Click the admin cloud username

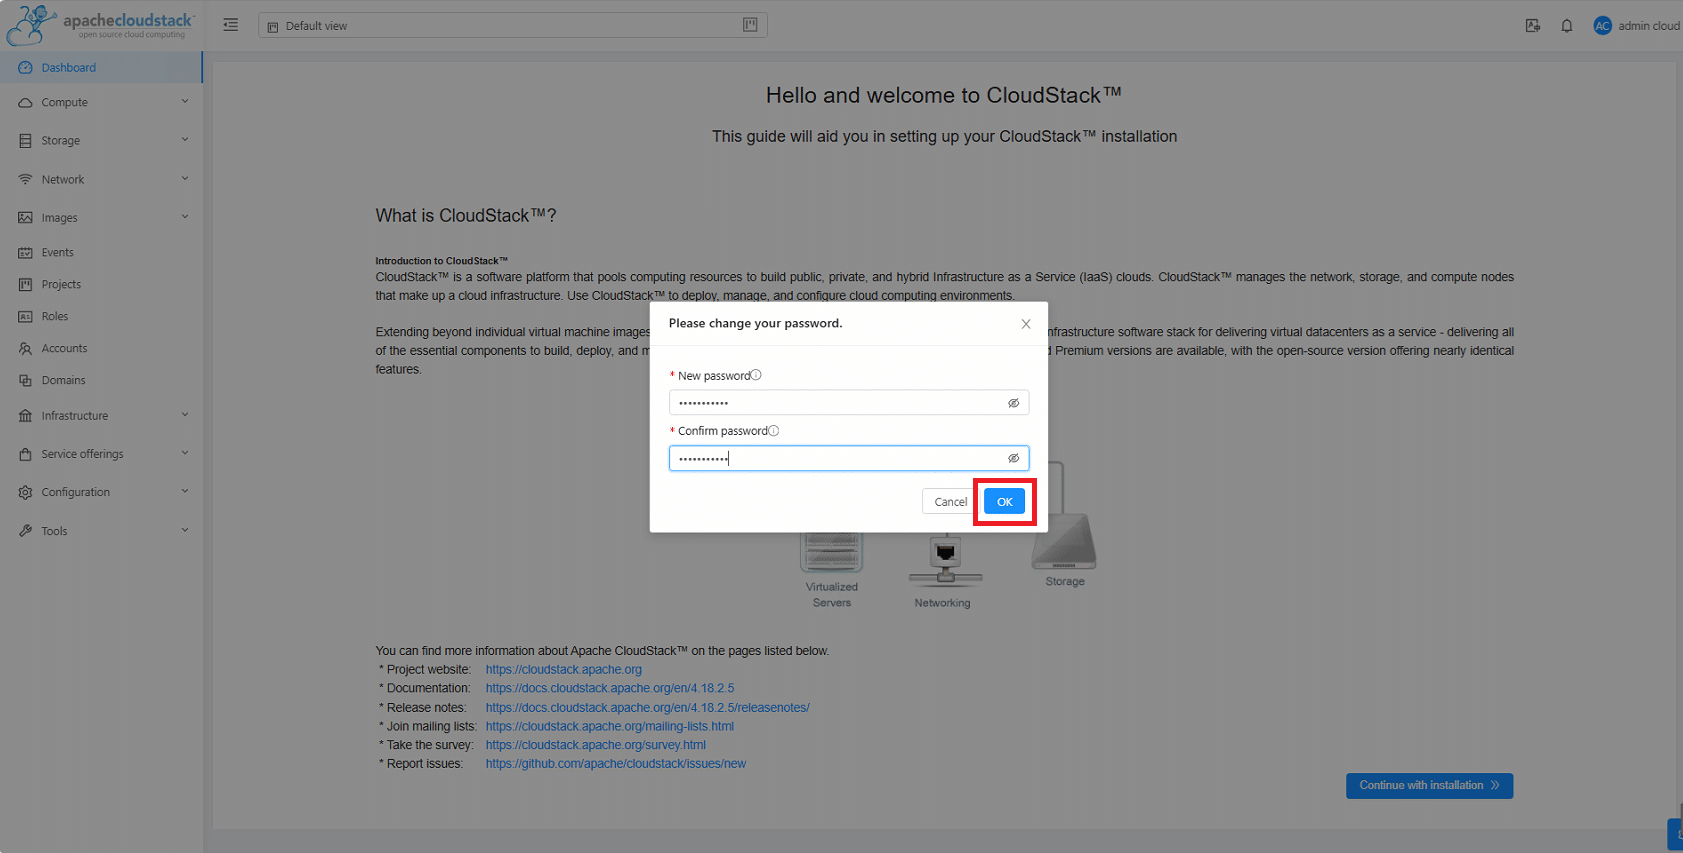tap(1649, 26)
